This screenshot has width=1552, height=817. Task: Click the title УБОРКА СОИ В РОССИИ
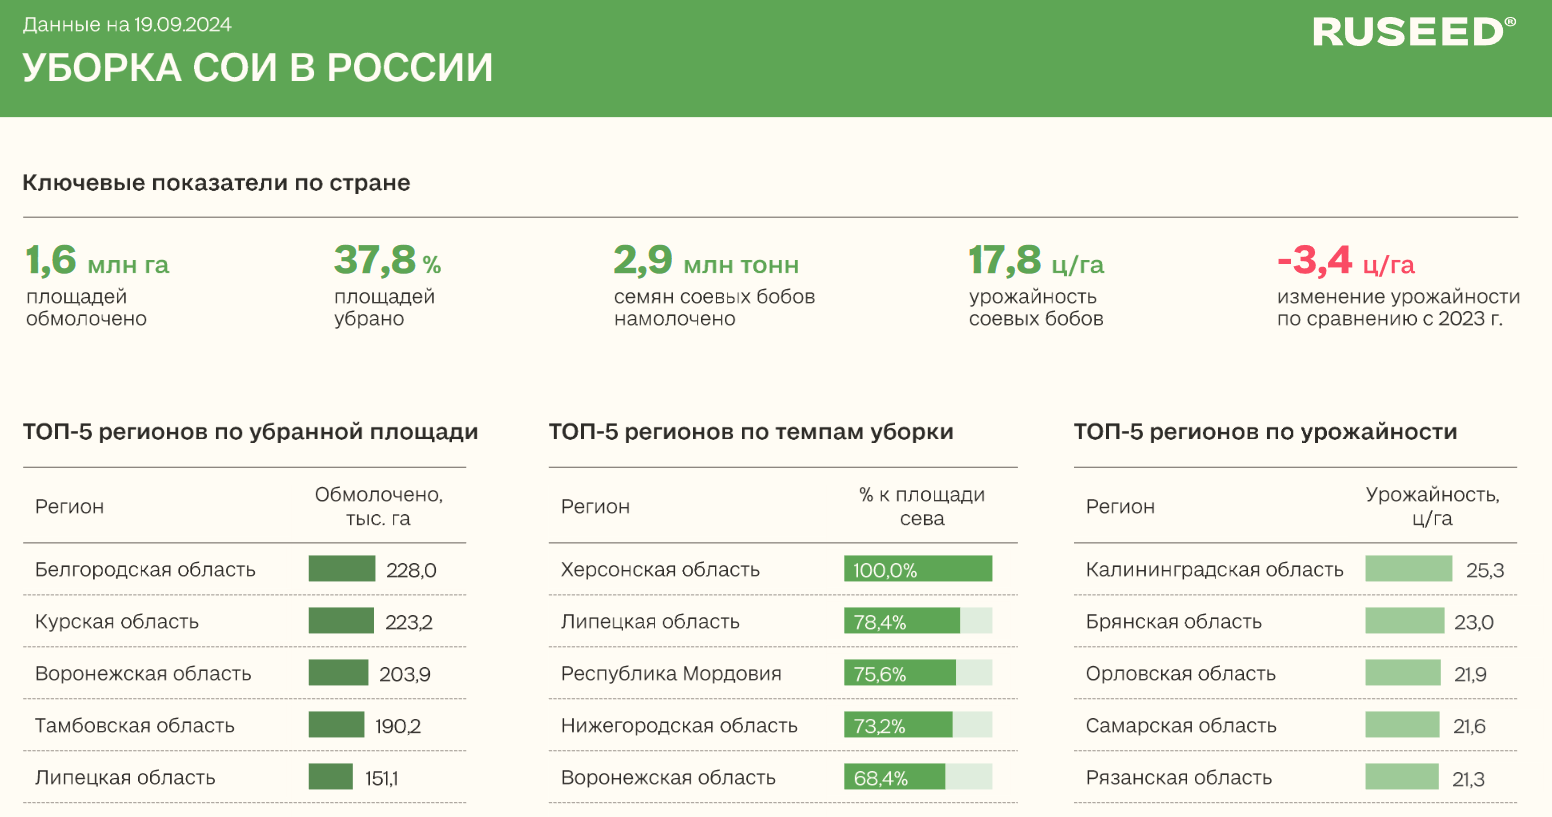257,68
